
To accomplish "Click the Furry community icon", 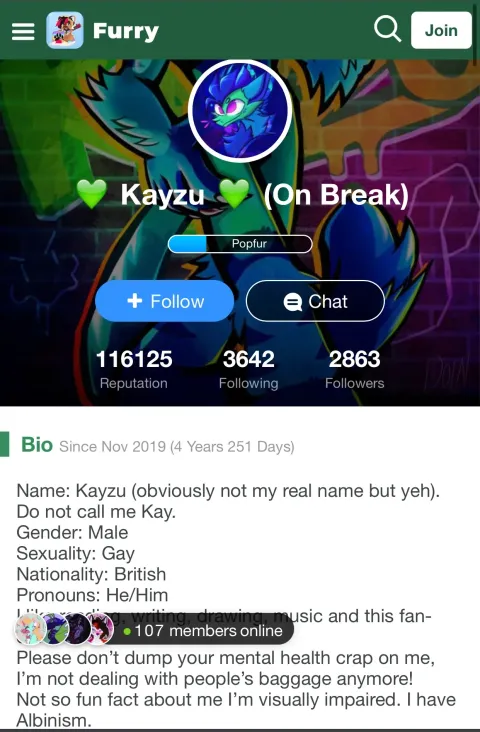I will [65, 30].
